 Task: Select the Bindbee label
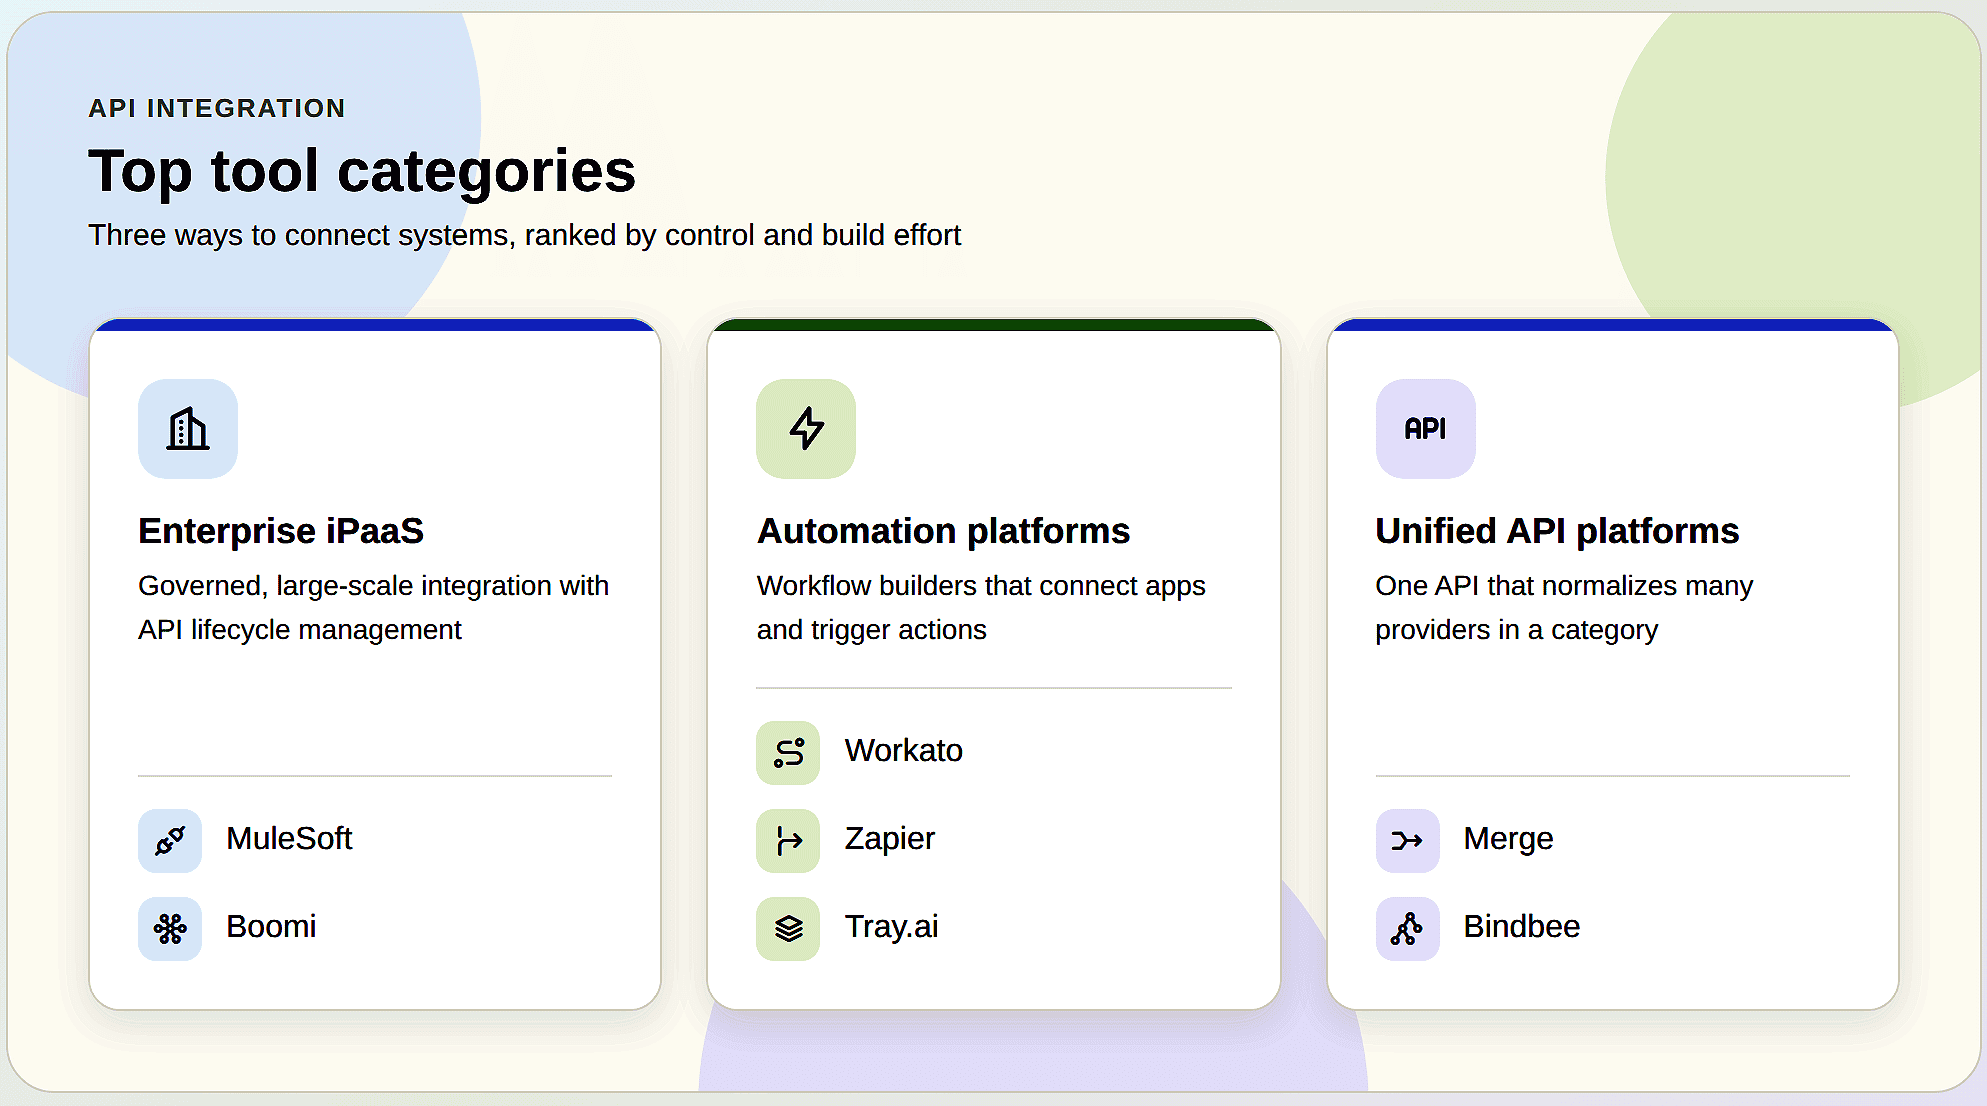tap(1521, 926)
